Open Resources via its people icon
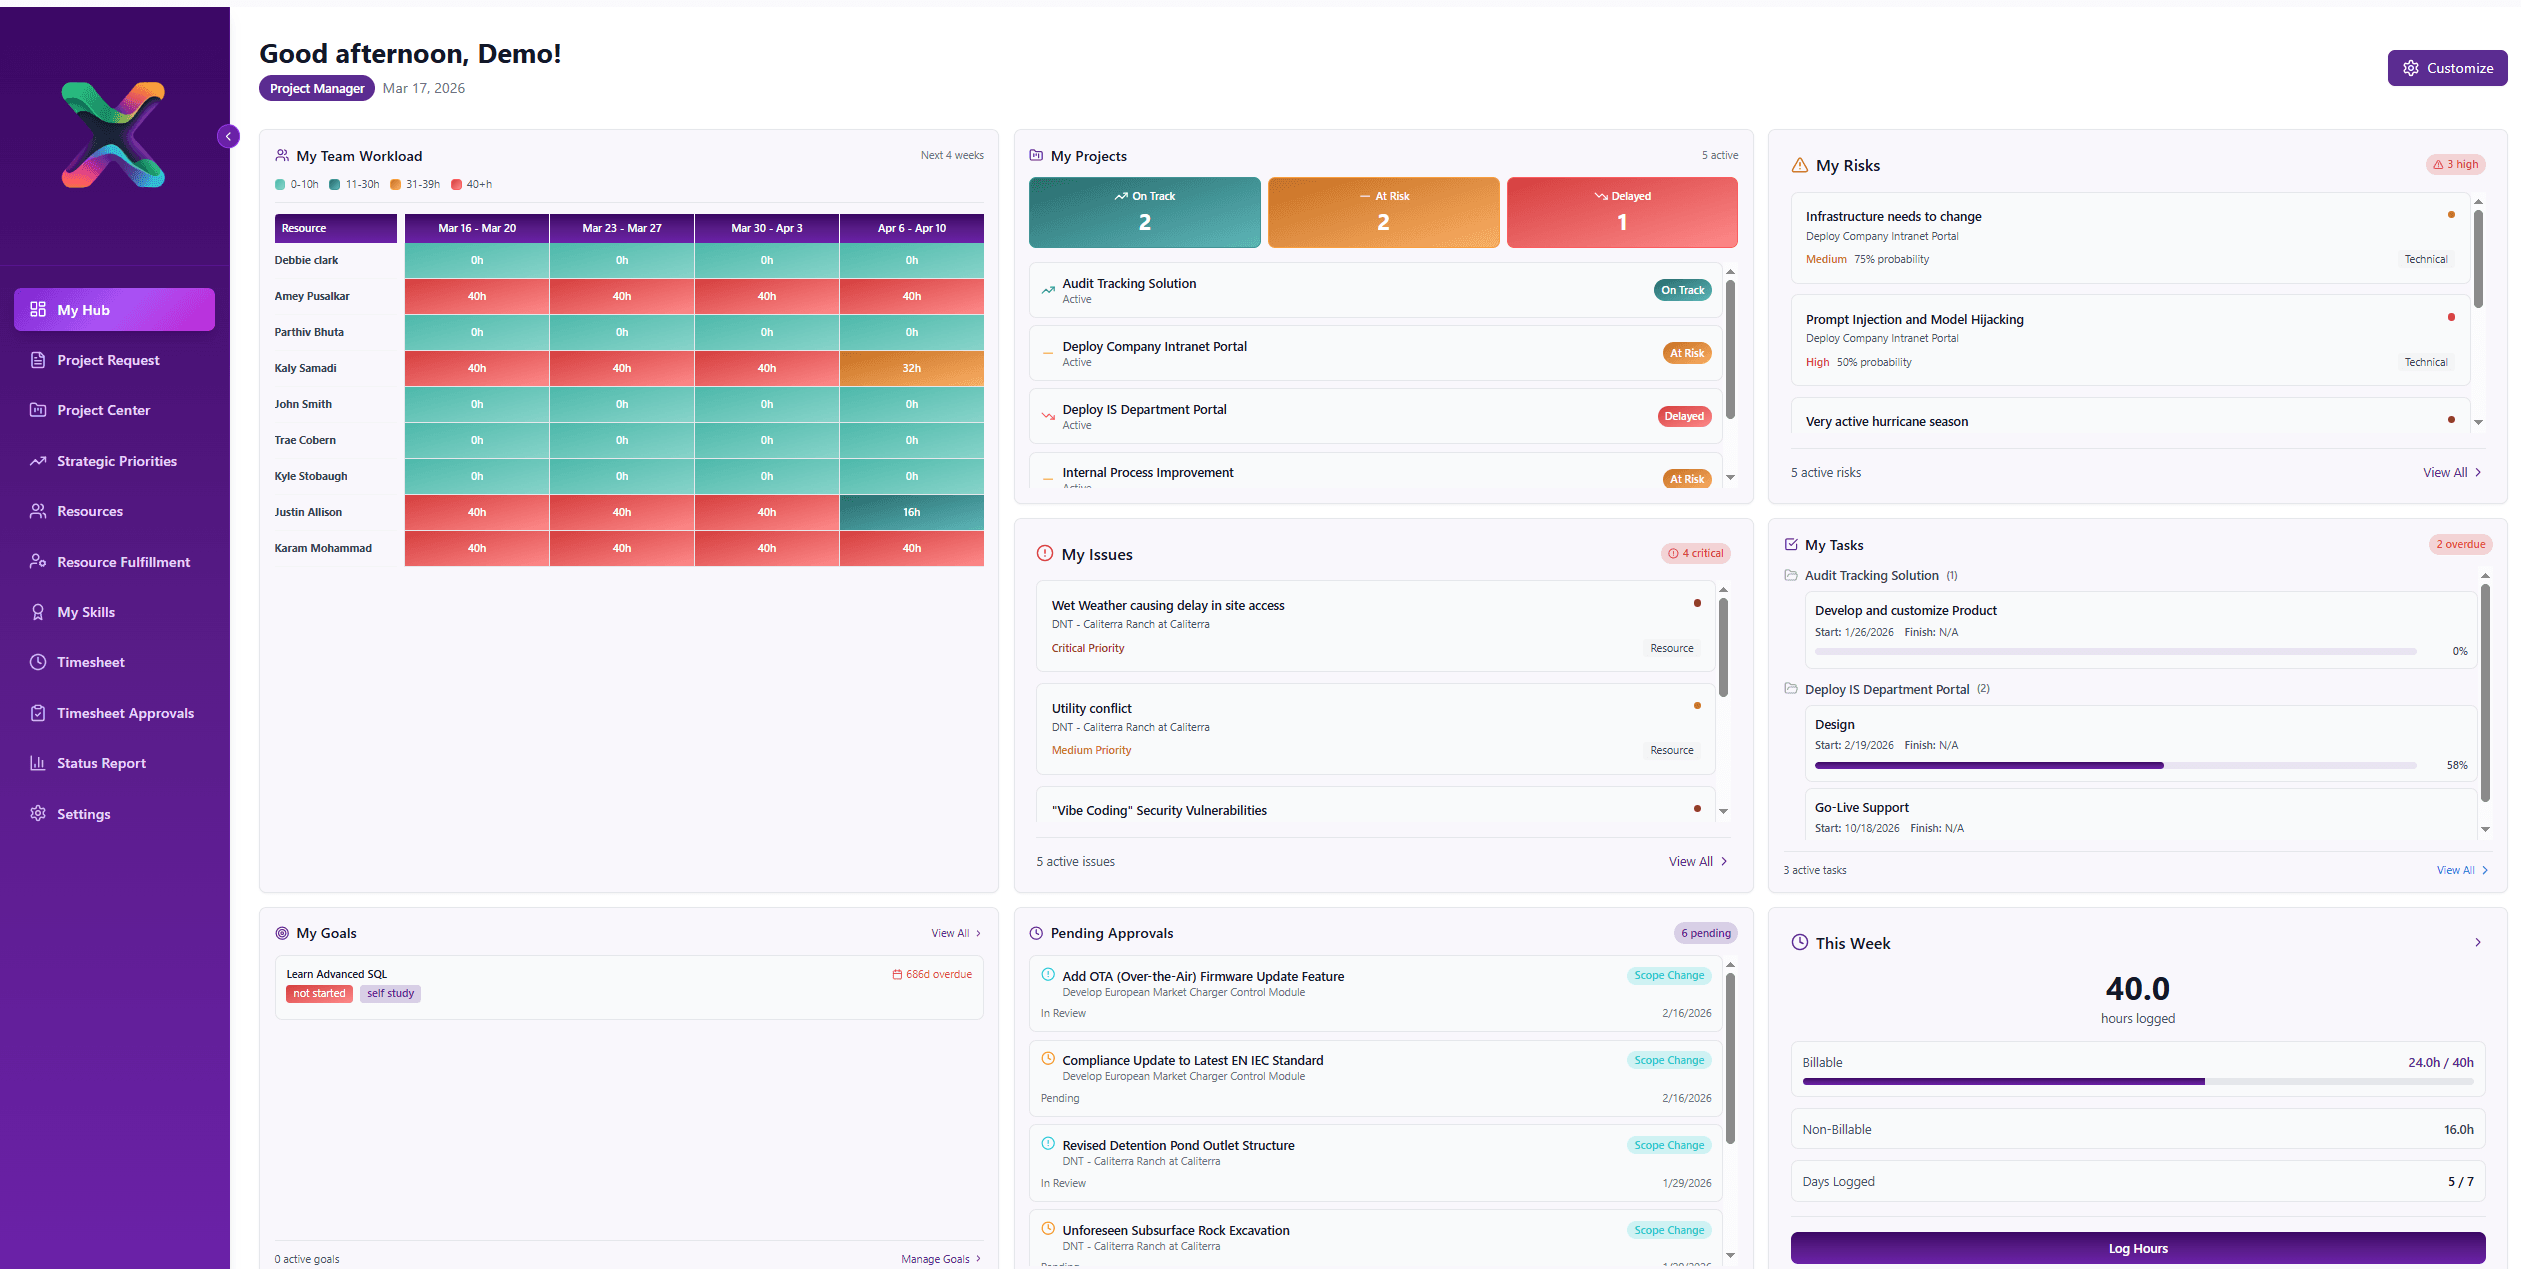This screenshot has width=2521, height=1269. coord(37,511)
